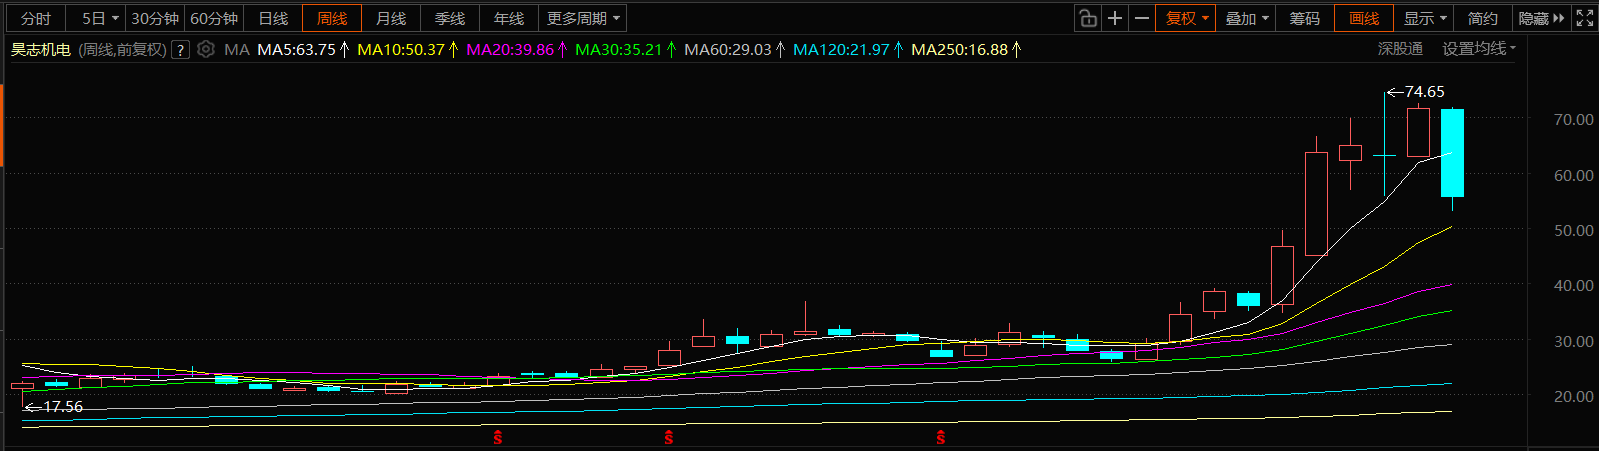The image size is (1599, 451).
Task: Click the stock name 昊志机电
Action: pyautogui.click(x=41, y=49)
